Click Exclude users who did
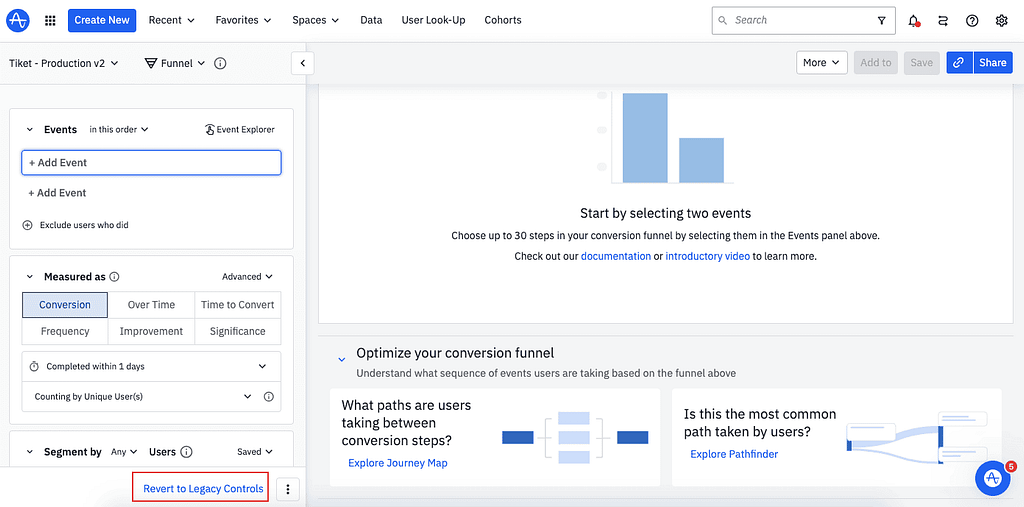 tap(84, 225)
